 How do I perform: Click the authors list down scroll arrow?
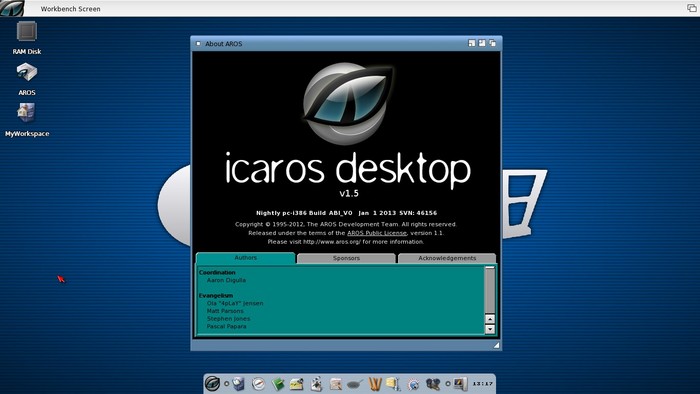pos(490,329)
